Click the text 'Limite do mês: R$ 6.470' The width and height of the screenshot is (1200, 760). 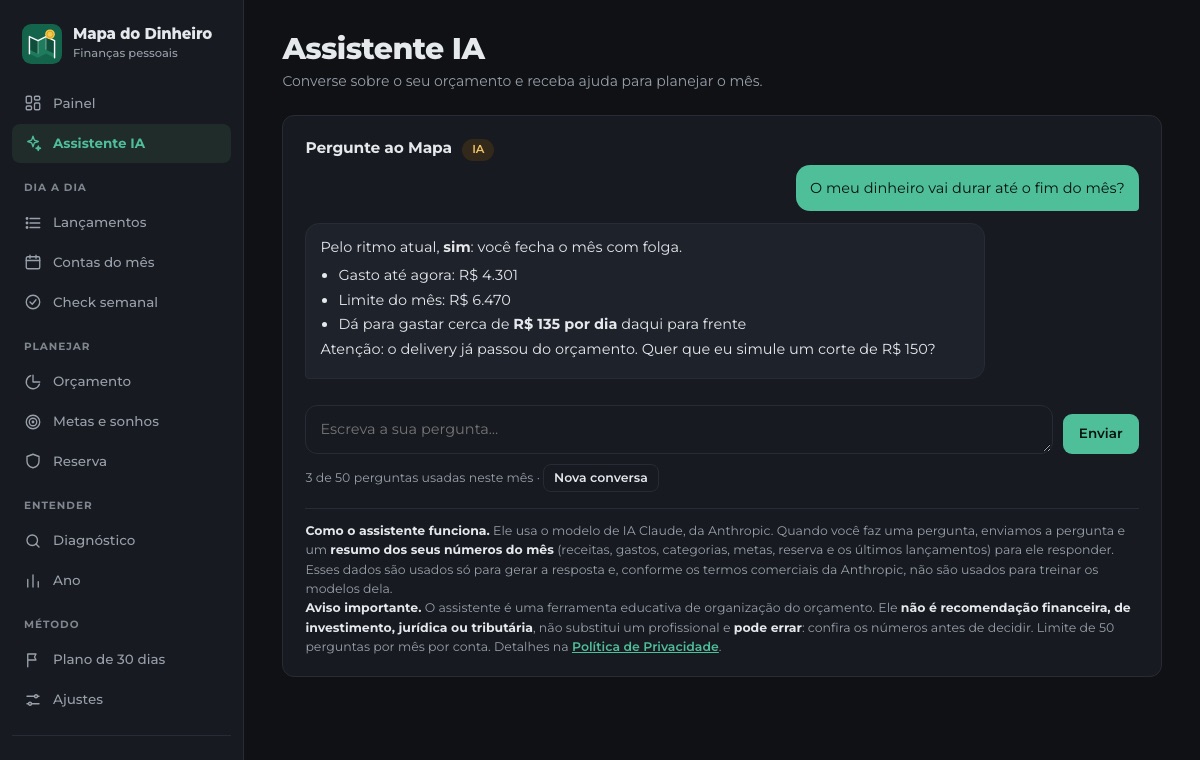pyautogui.click(x=425, y=300)
